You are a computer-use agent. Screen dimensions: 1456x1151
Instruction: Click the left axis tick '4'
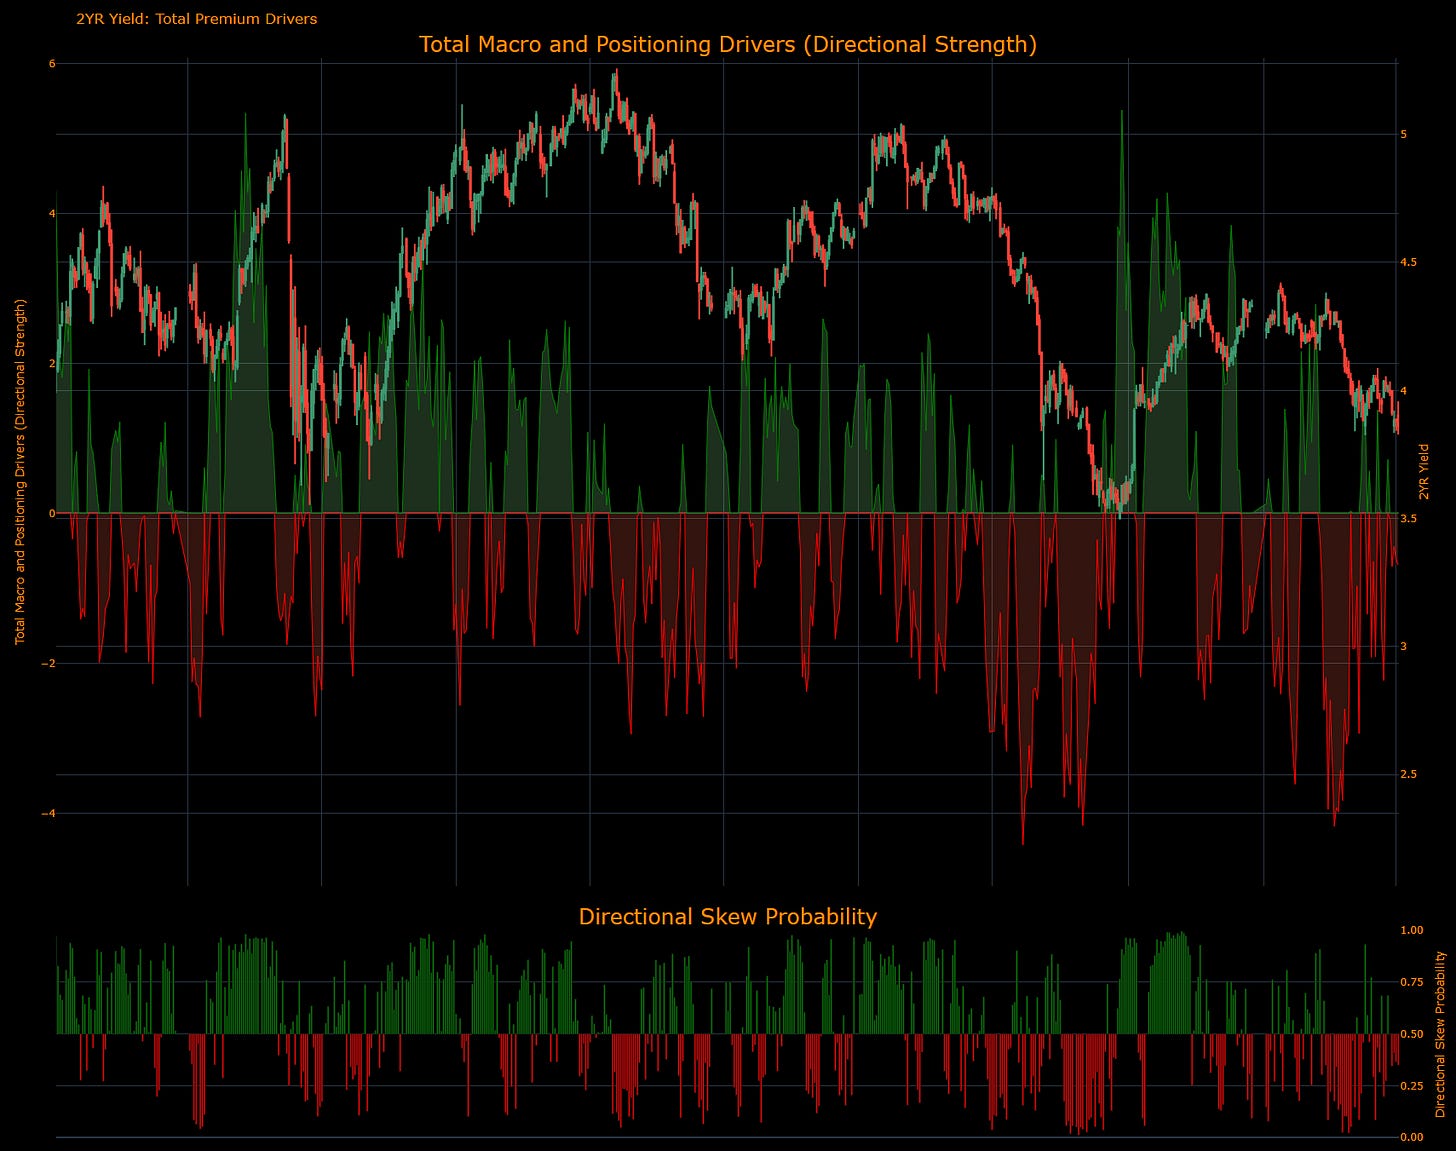(x=52, y=214)
